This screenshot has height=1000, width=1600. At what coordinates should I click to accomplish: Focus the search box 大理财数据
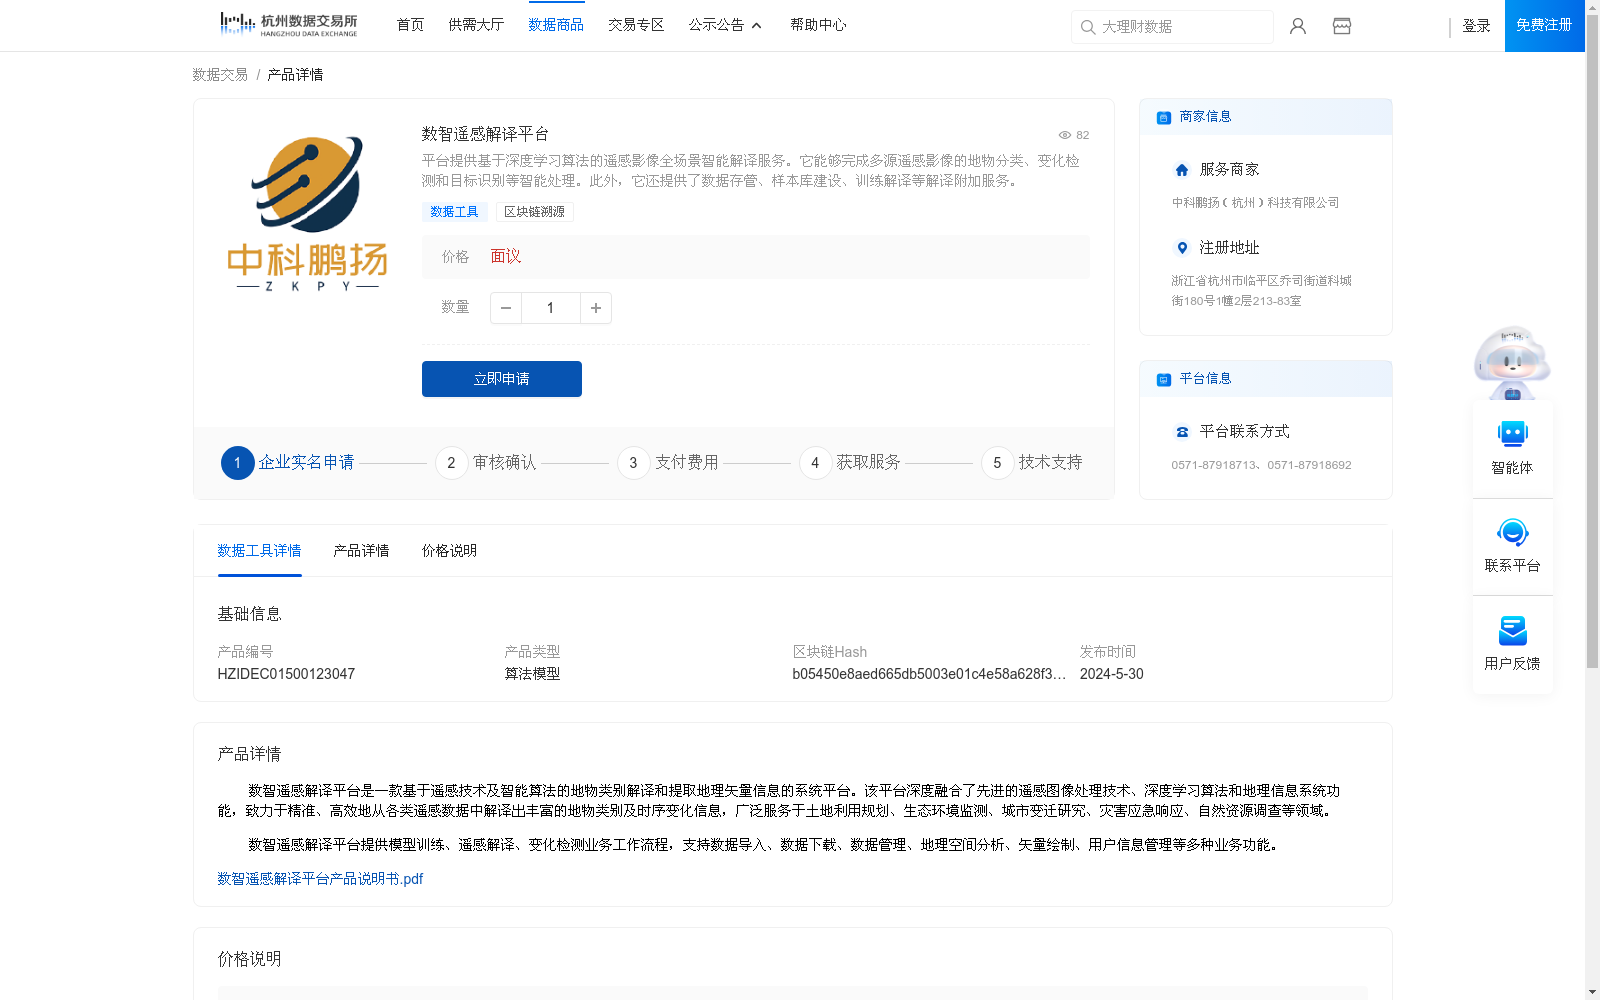pos(1172,27)
